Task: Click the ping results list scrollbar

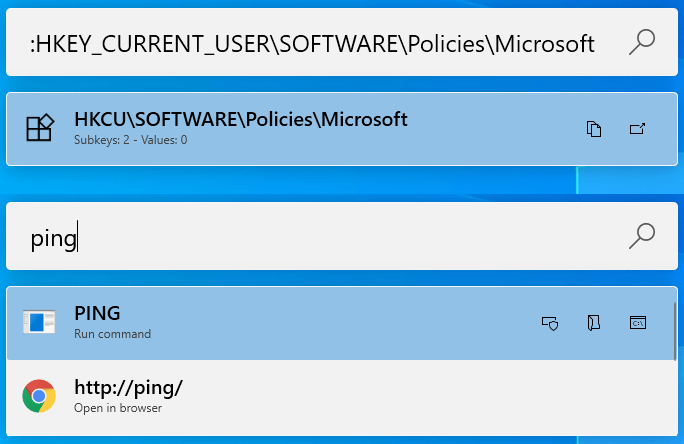Action: click(675, 331)
